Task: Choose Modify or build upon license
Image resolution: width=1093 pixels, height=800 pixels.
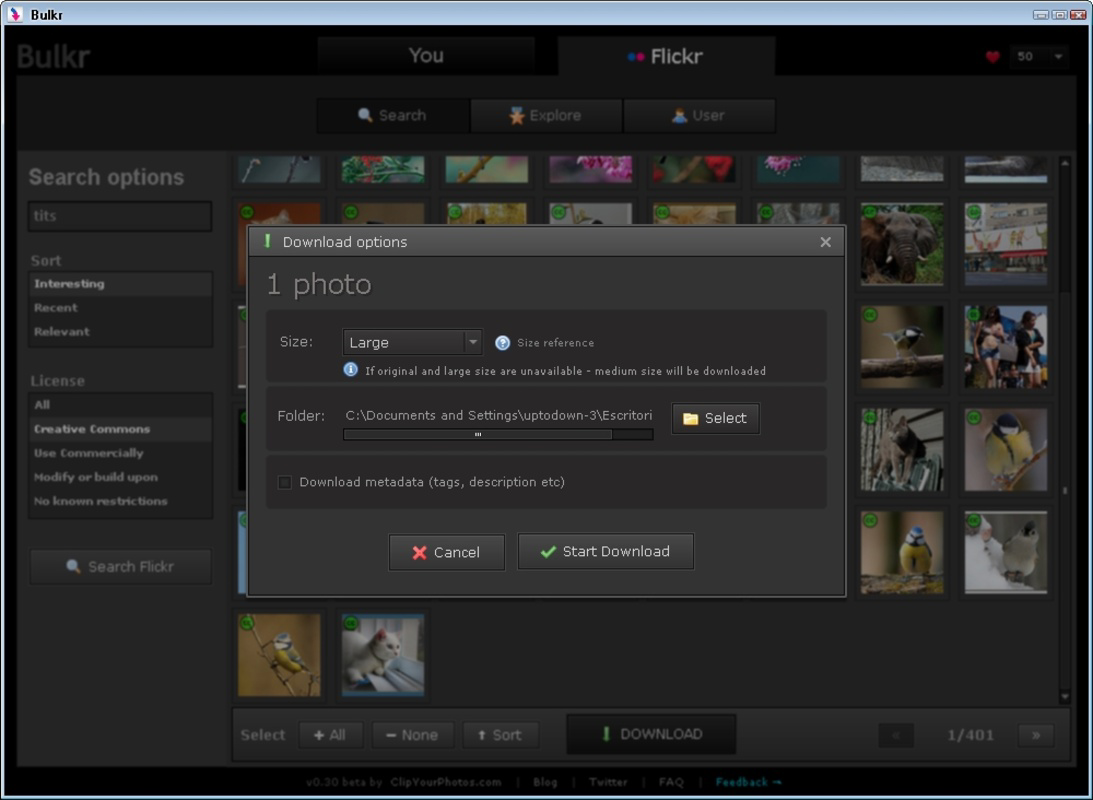Action: 120,477
